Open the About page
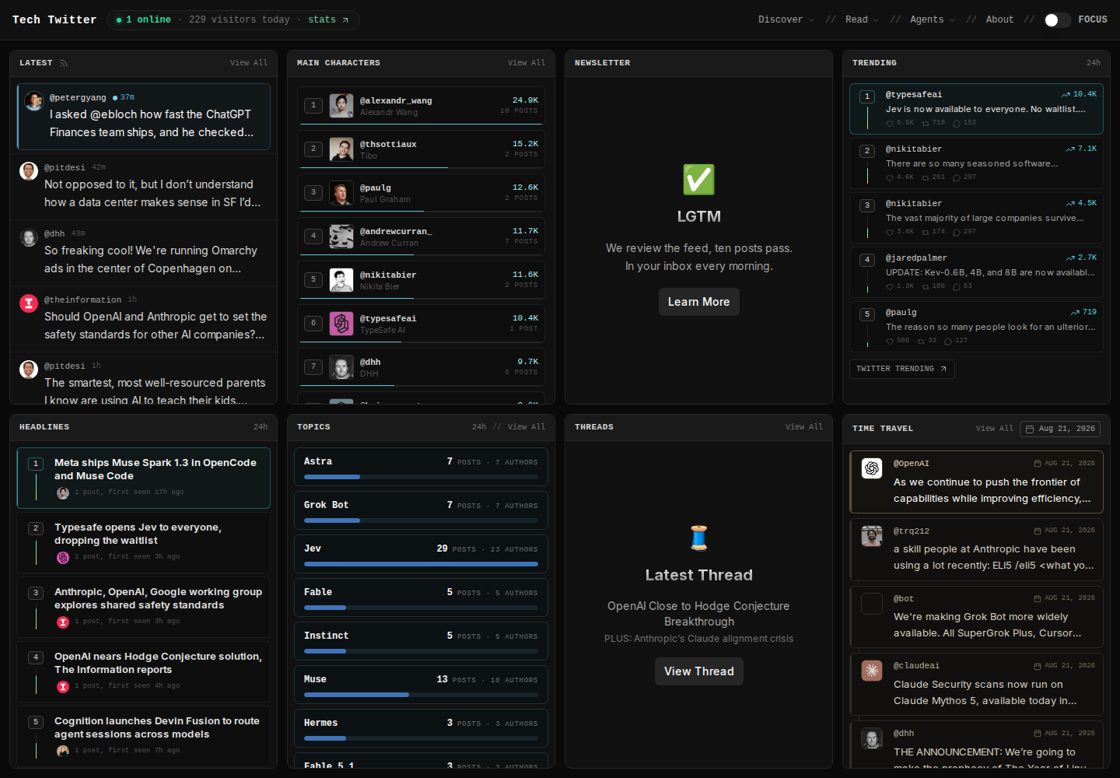The image size is (1120, 778). (999, 20)
